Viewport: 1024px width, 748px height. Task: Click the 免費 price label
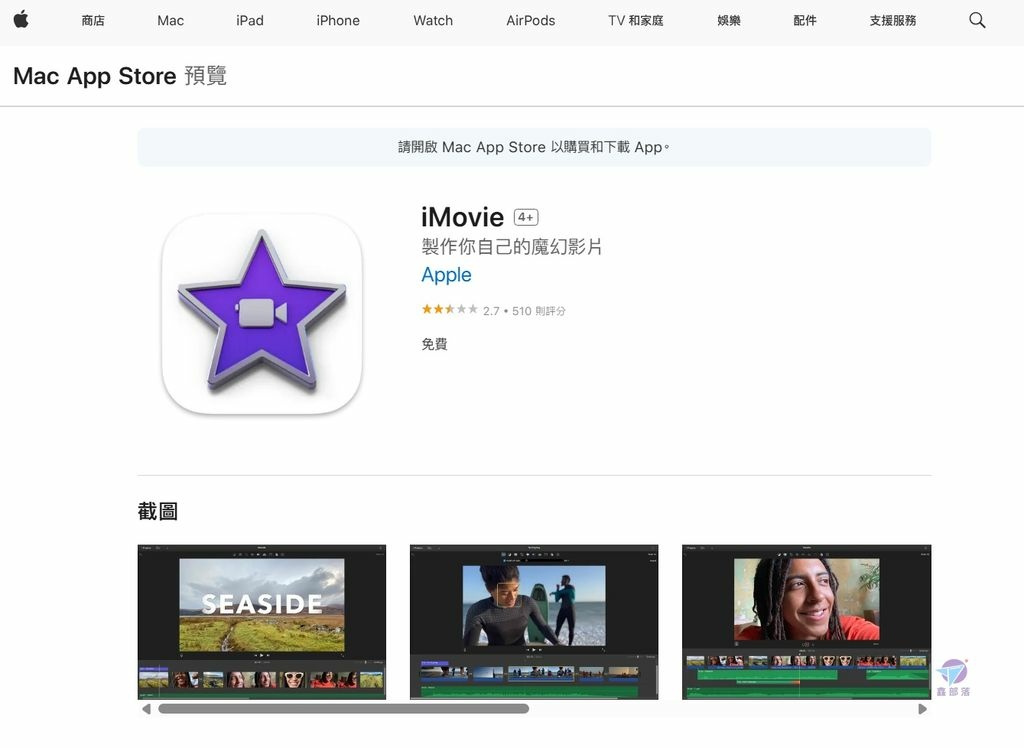point(434,344)
